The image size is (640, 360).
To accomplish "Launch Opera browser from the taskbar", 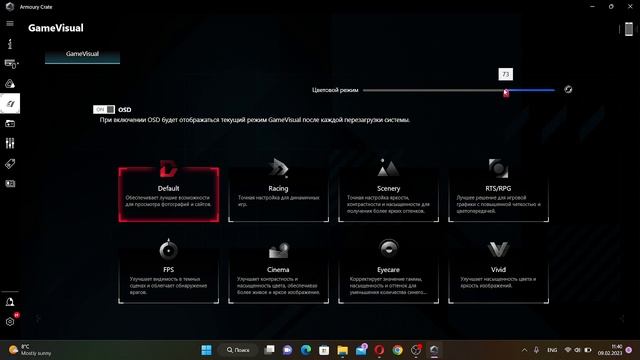I will [x=379, y=350].
